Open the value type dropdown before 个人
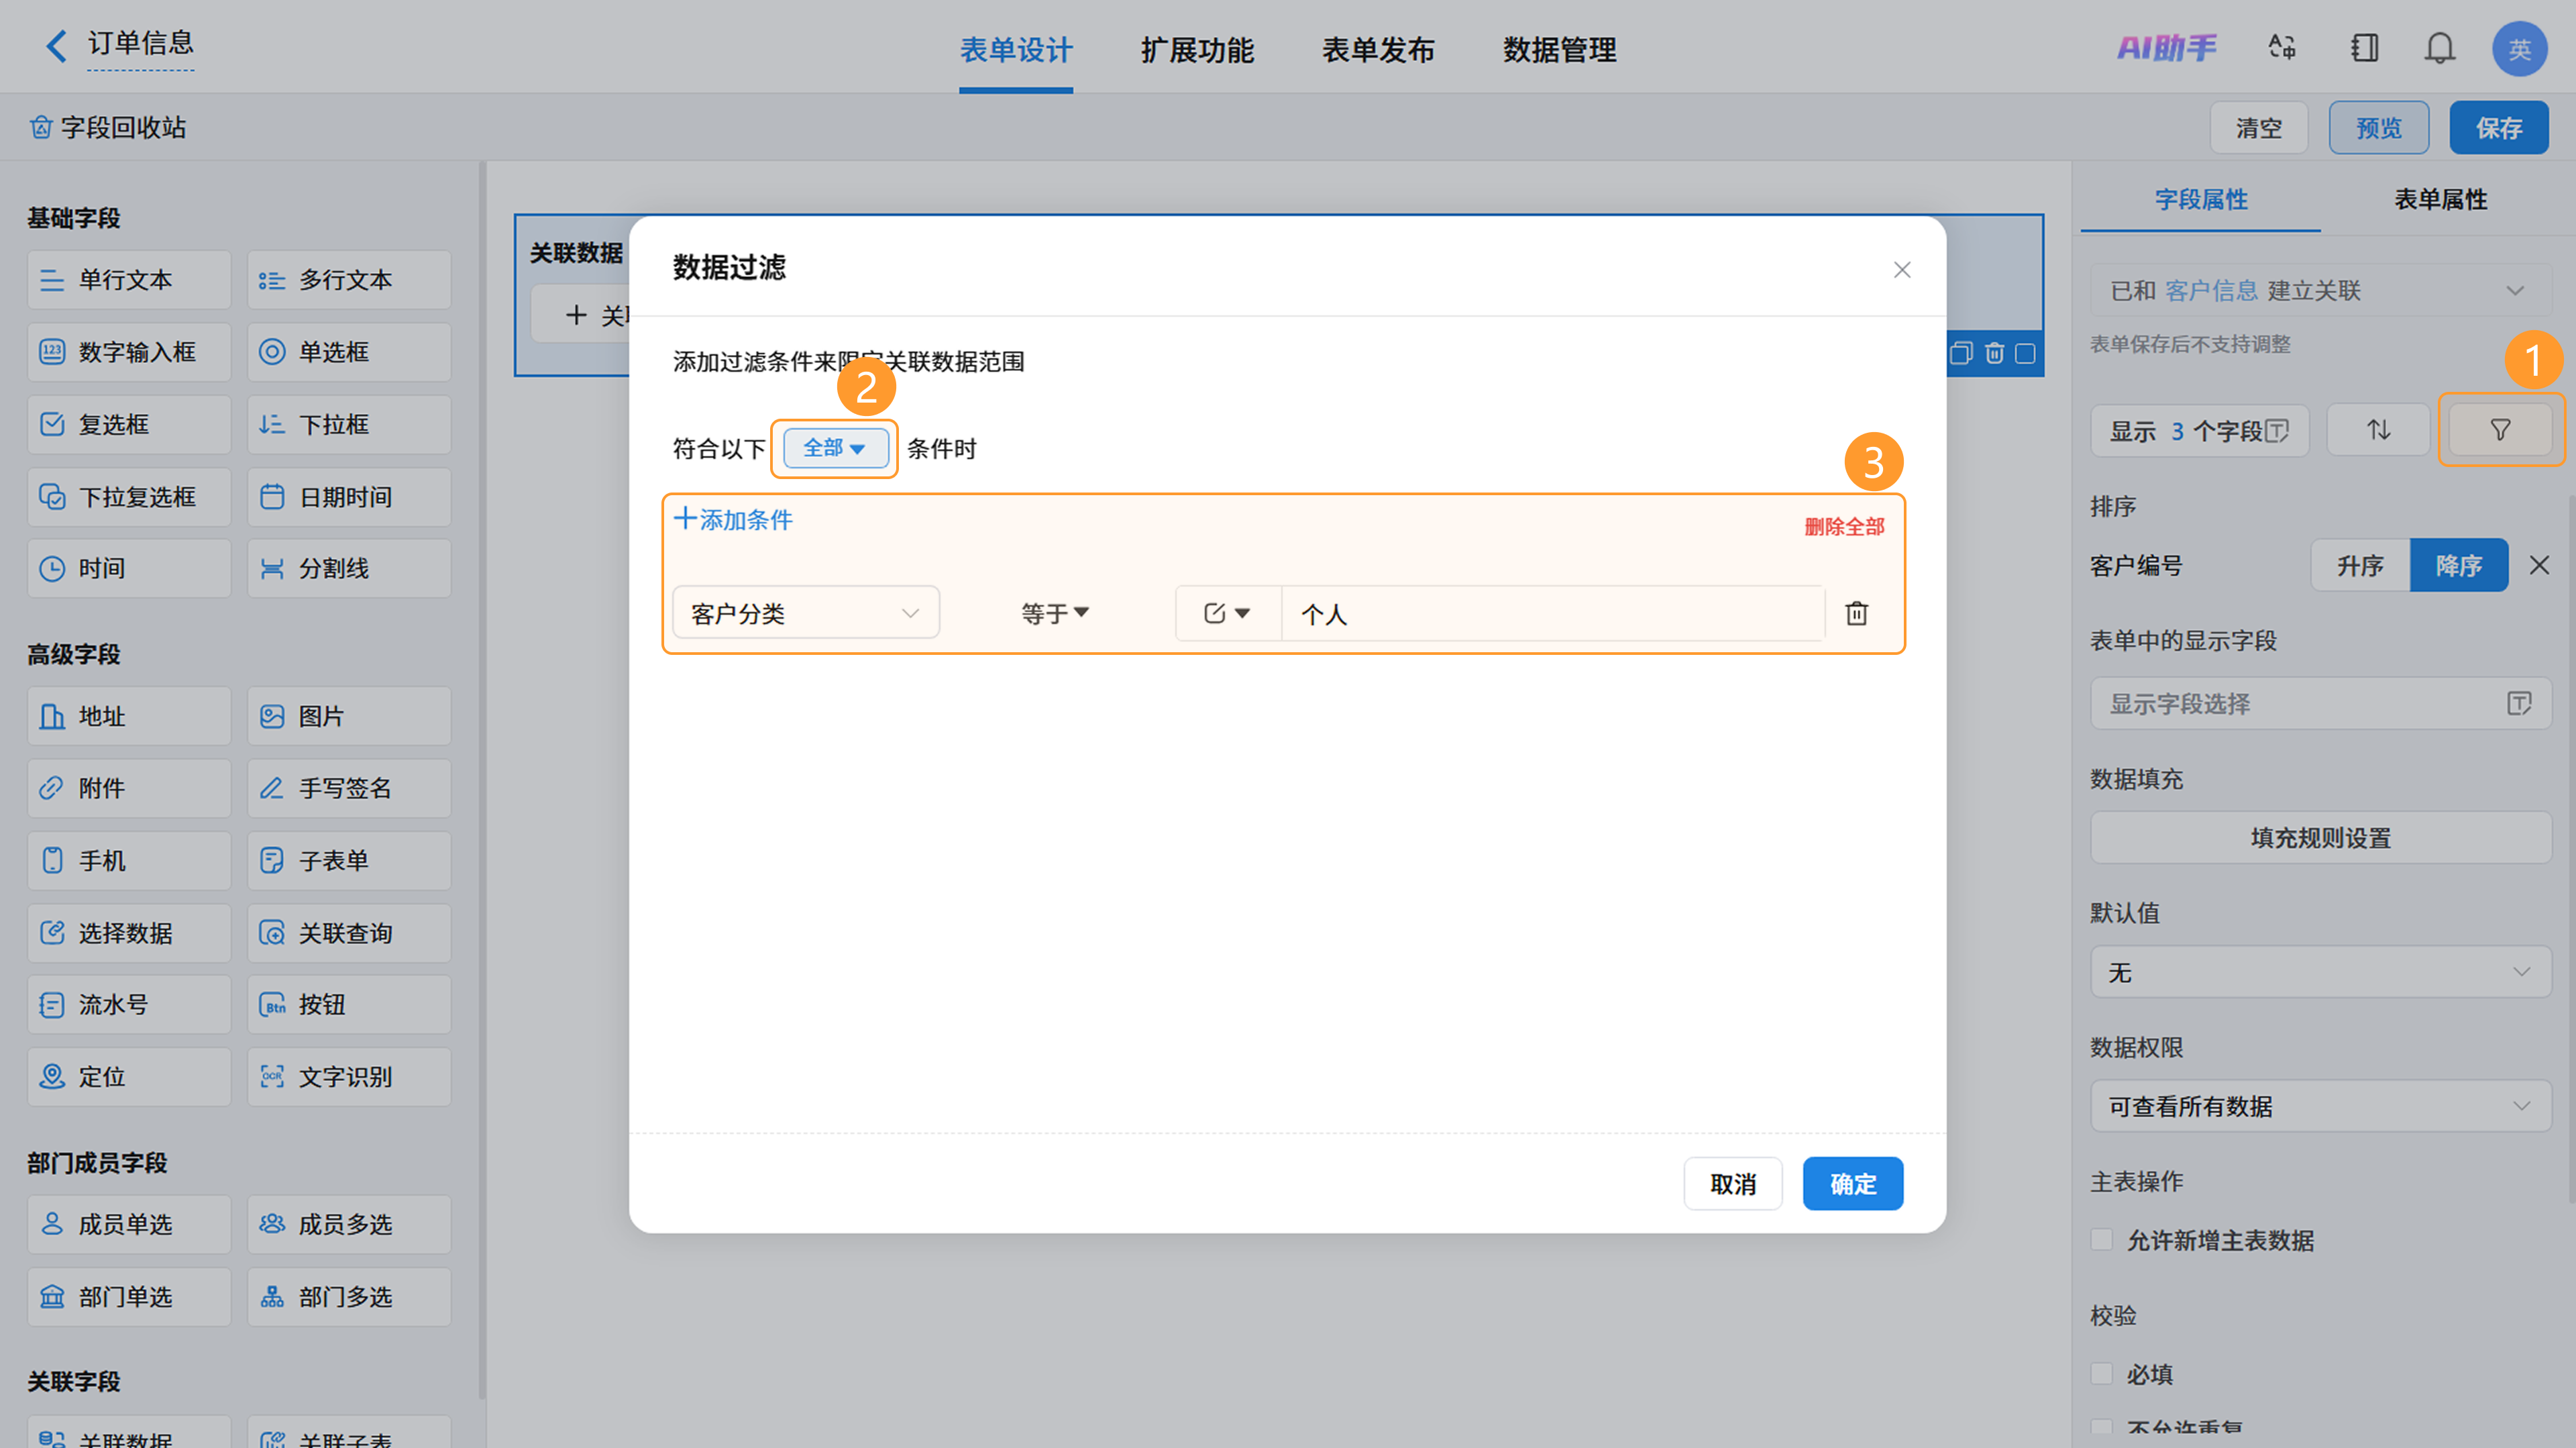Image resolution: width=2576 pixels, height=1448 pixels. coord(1227,613)
